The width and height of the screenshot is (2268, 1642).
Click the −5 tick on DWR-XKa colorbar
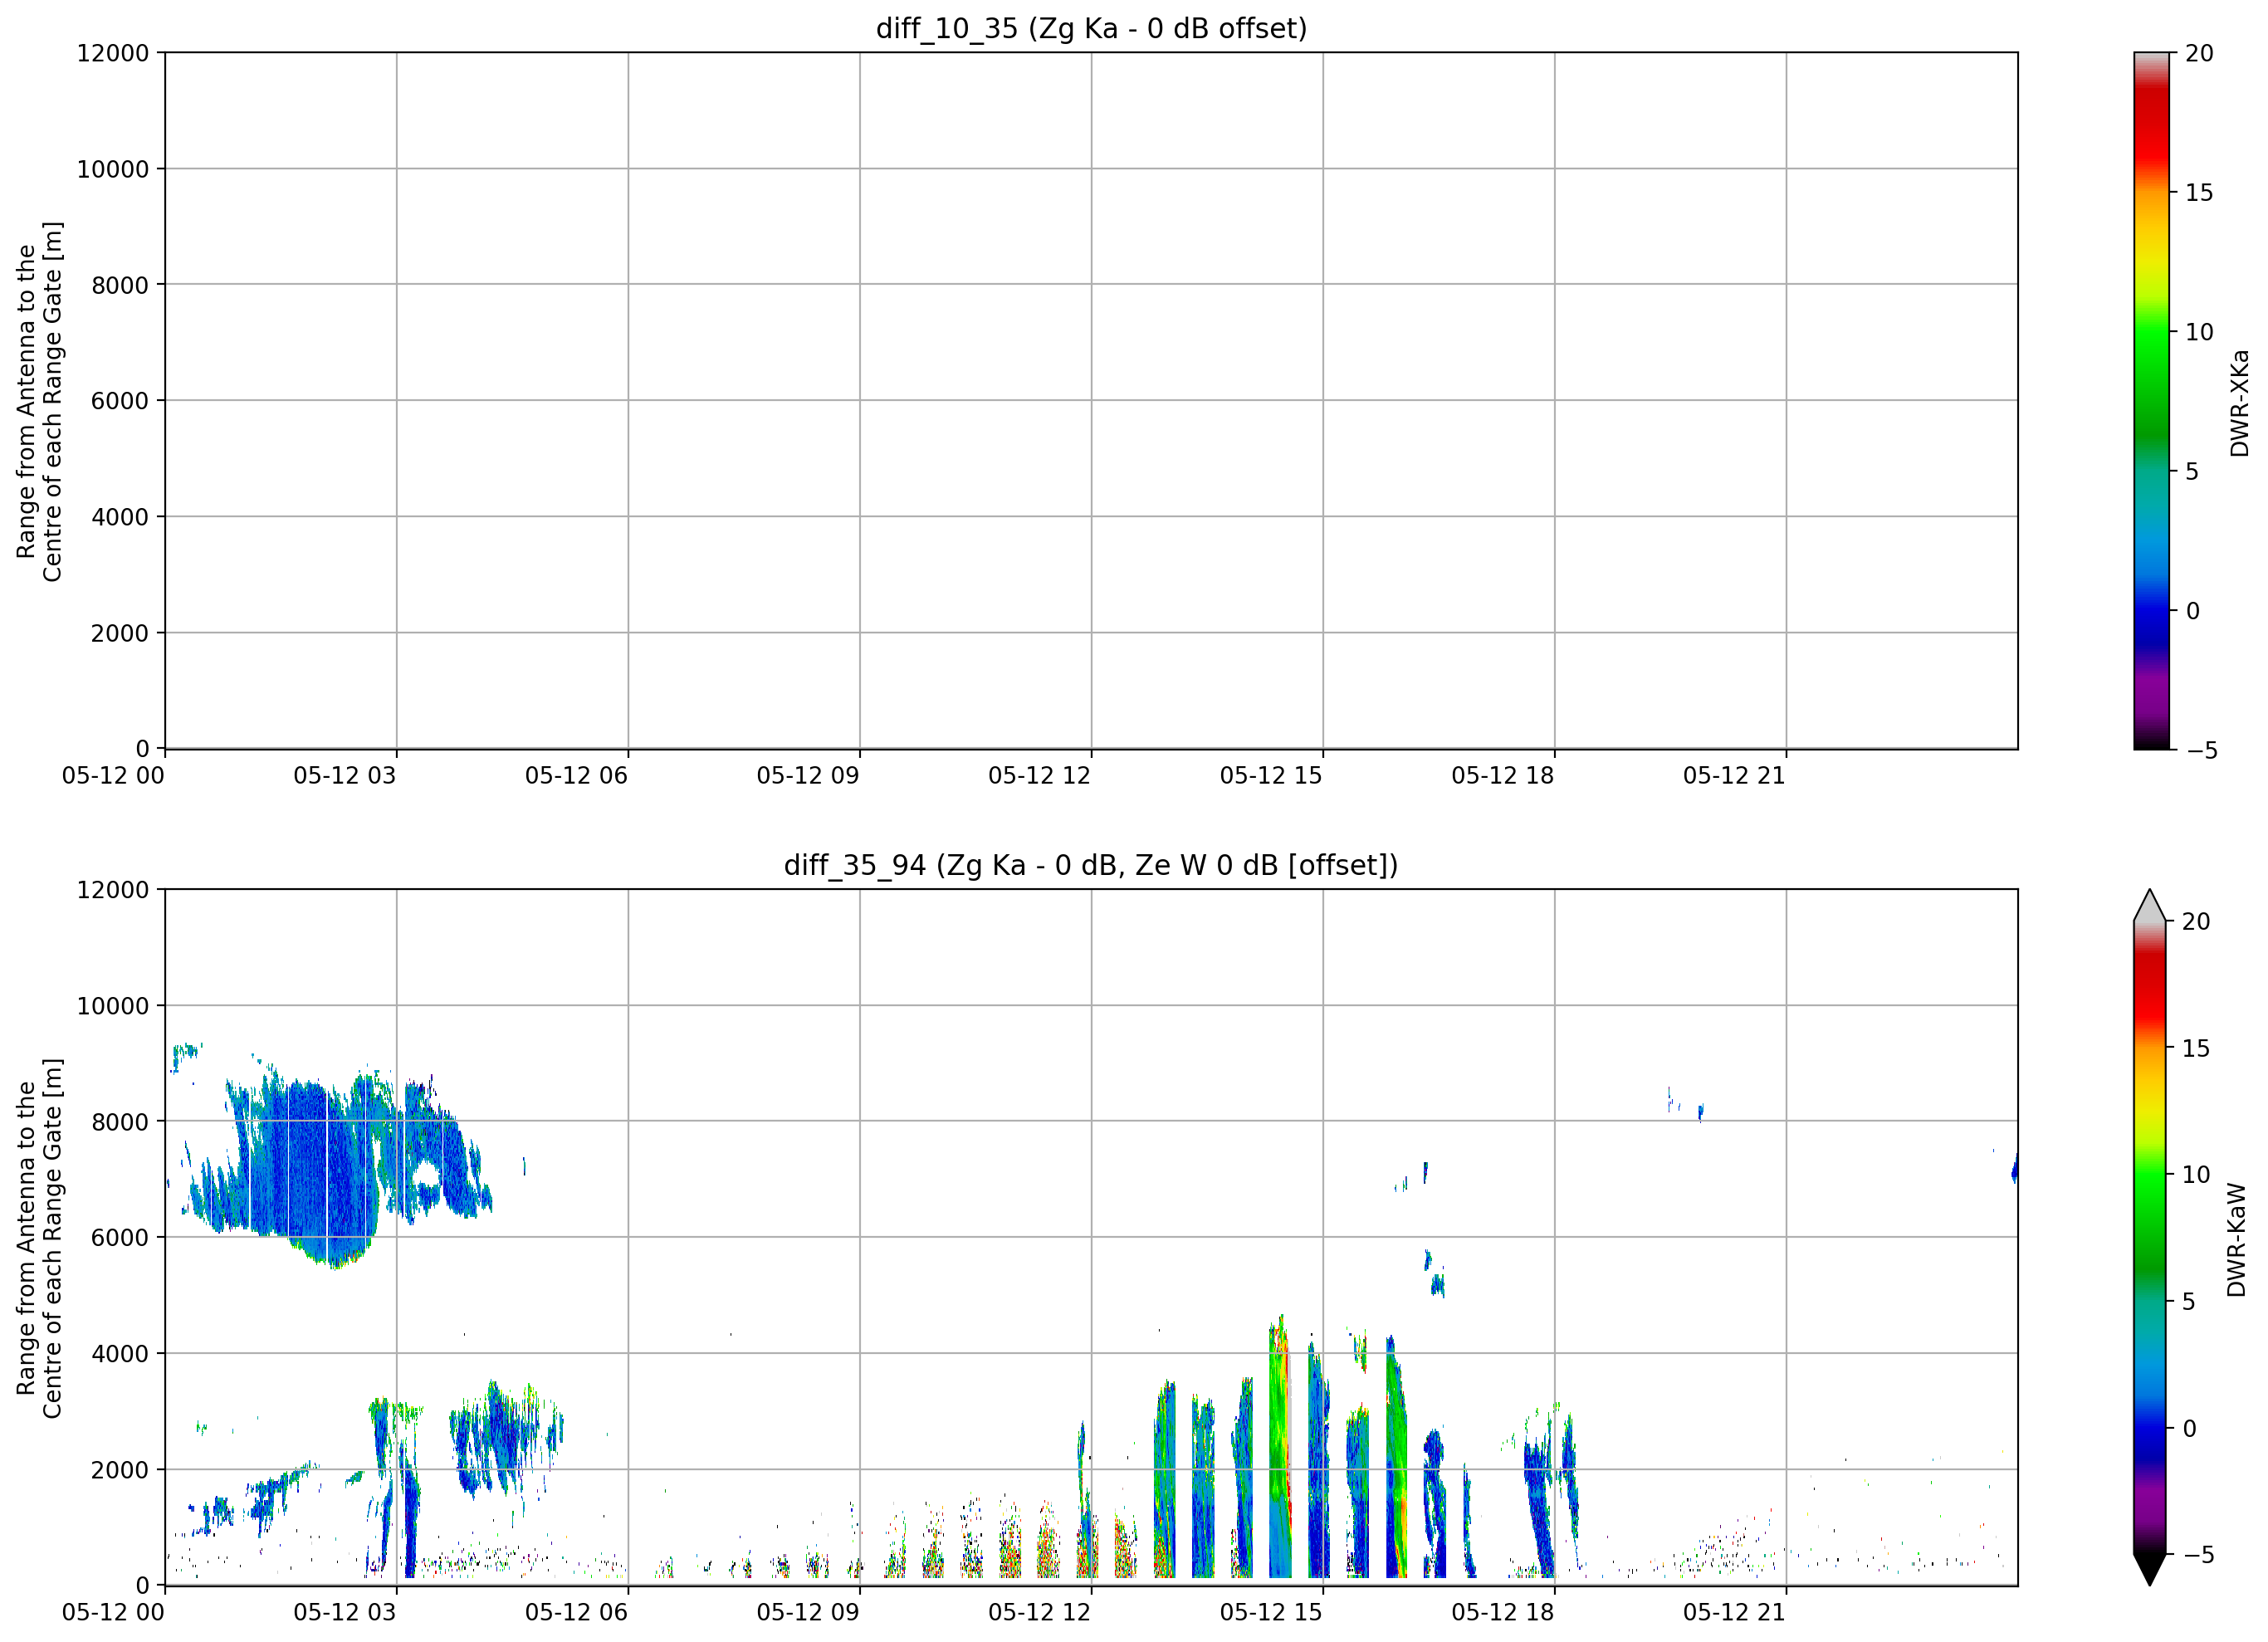pos(2201,751)
